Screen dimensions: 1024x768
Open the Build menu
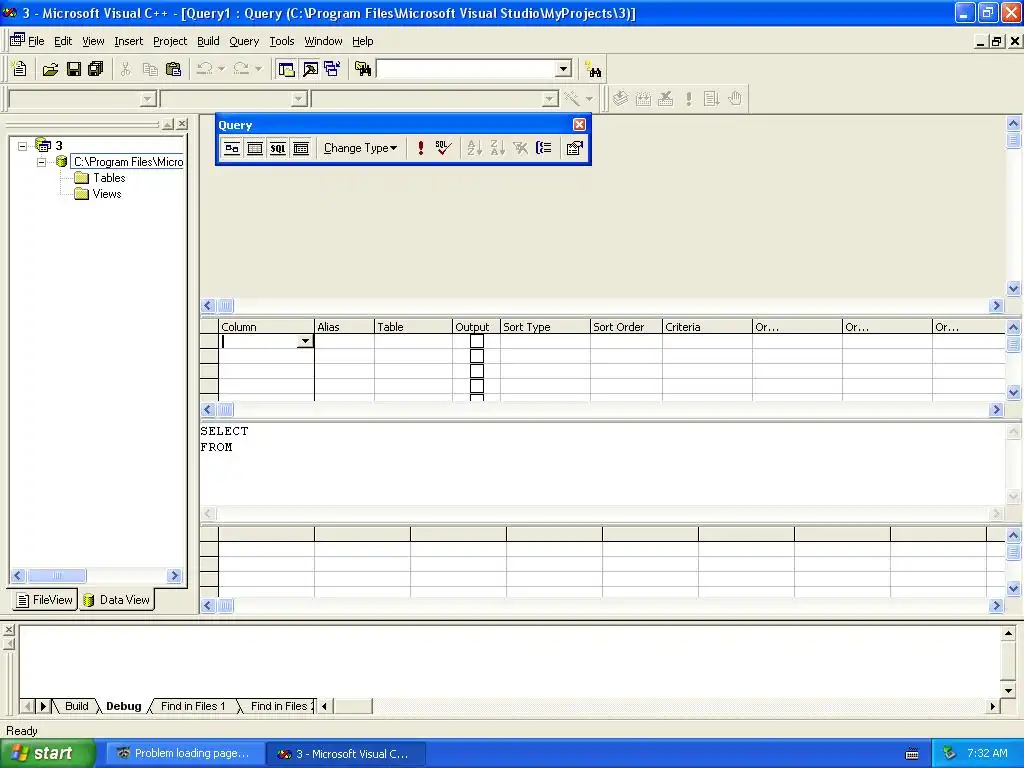pyautogui.click(x=208, y=41)
